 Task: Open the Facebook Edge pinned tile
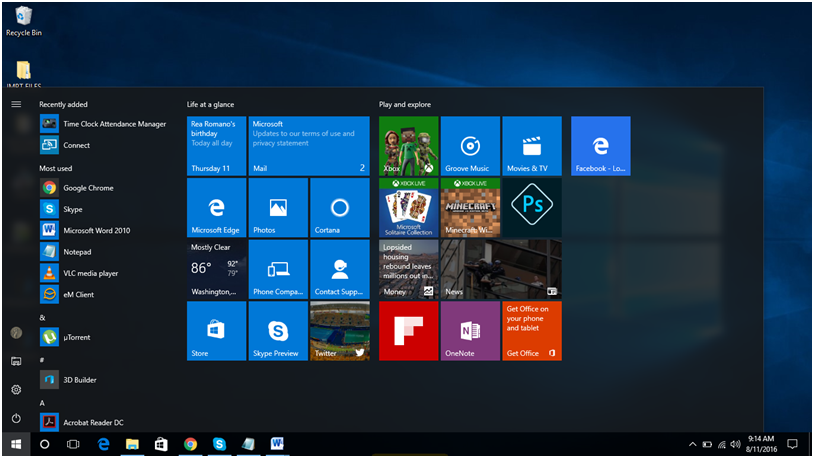point(601,146)
